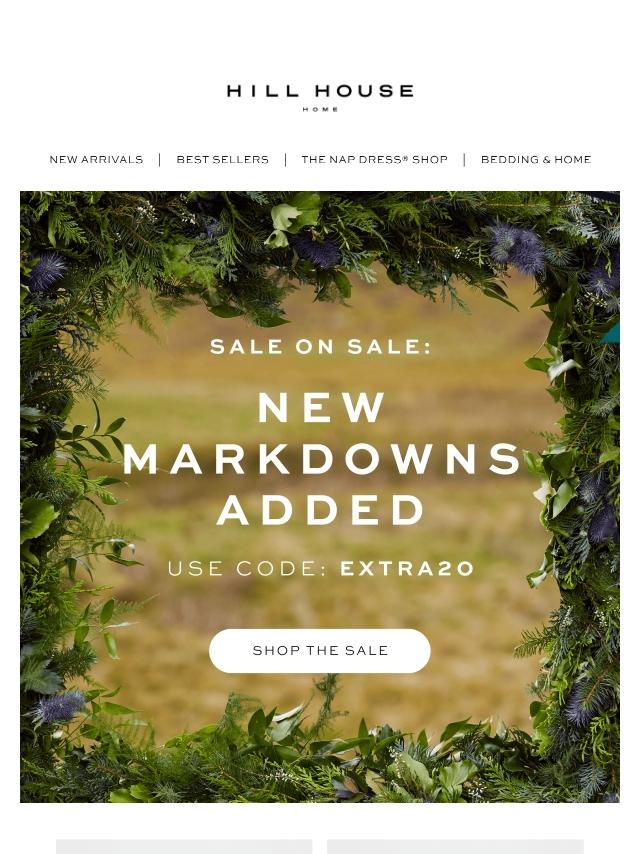Open the left product tile below banner
640x854 pixels.
184,846
